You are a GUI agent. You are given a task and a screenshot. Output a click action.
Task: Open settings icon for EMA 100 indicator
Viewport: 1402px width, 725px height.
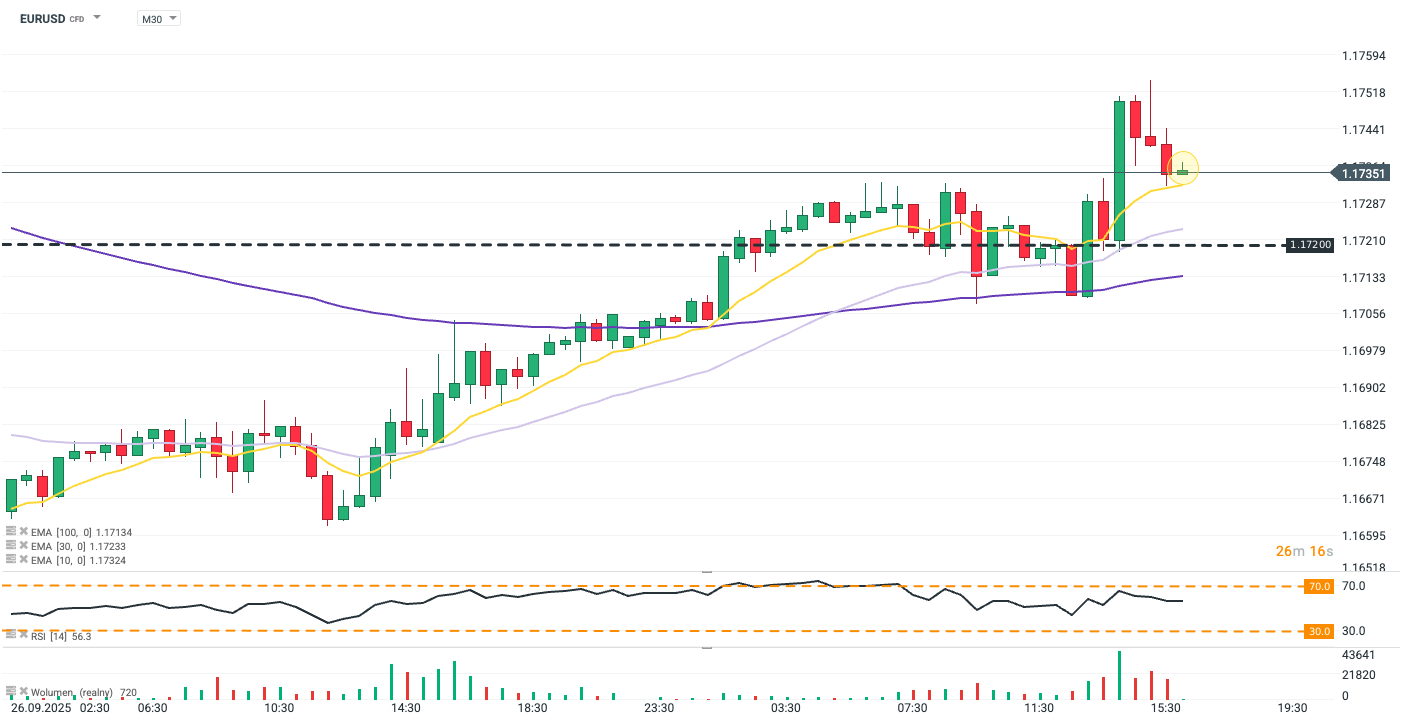click(10, 532)
